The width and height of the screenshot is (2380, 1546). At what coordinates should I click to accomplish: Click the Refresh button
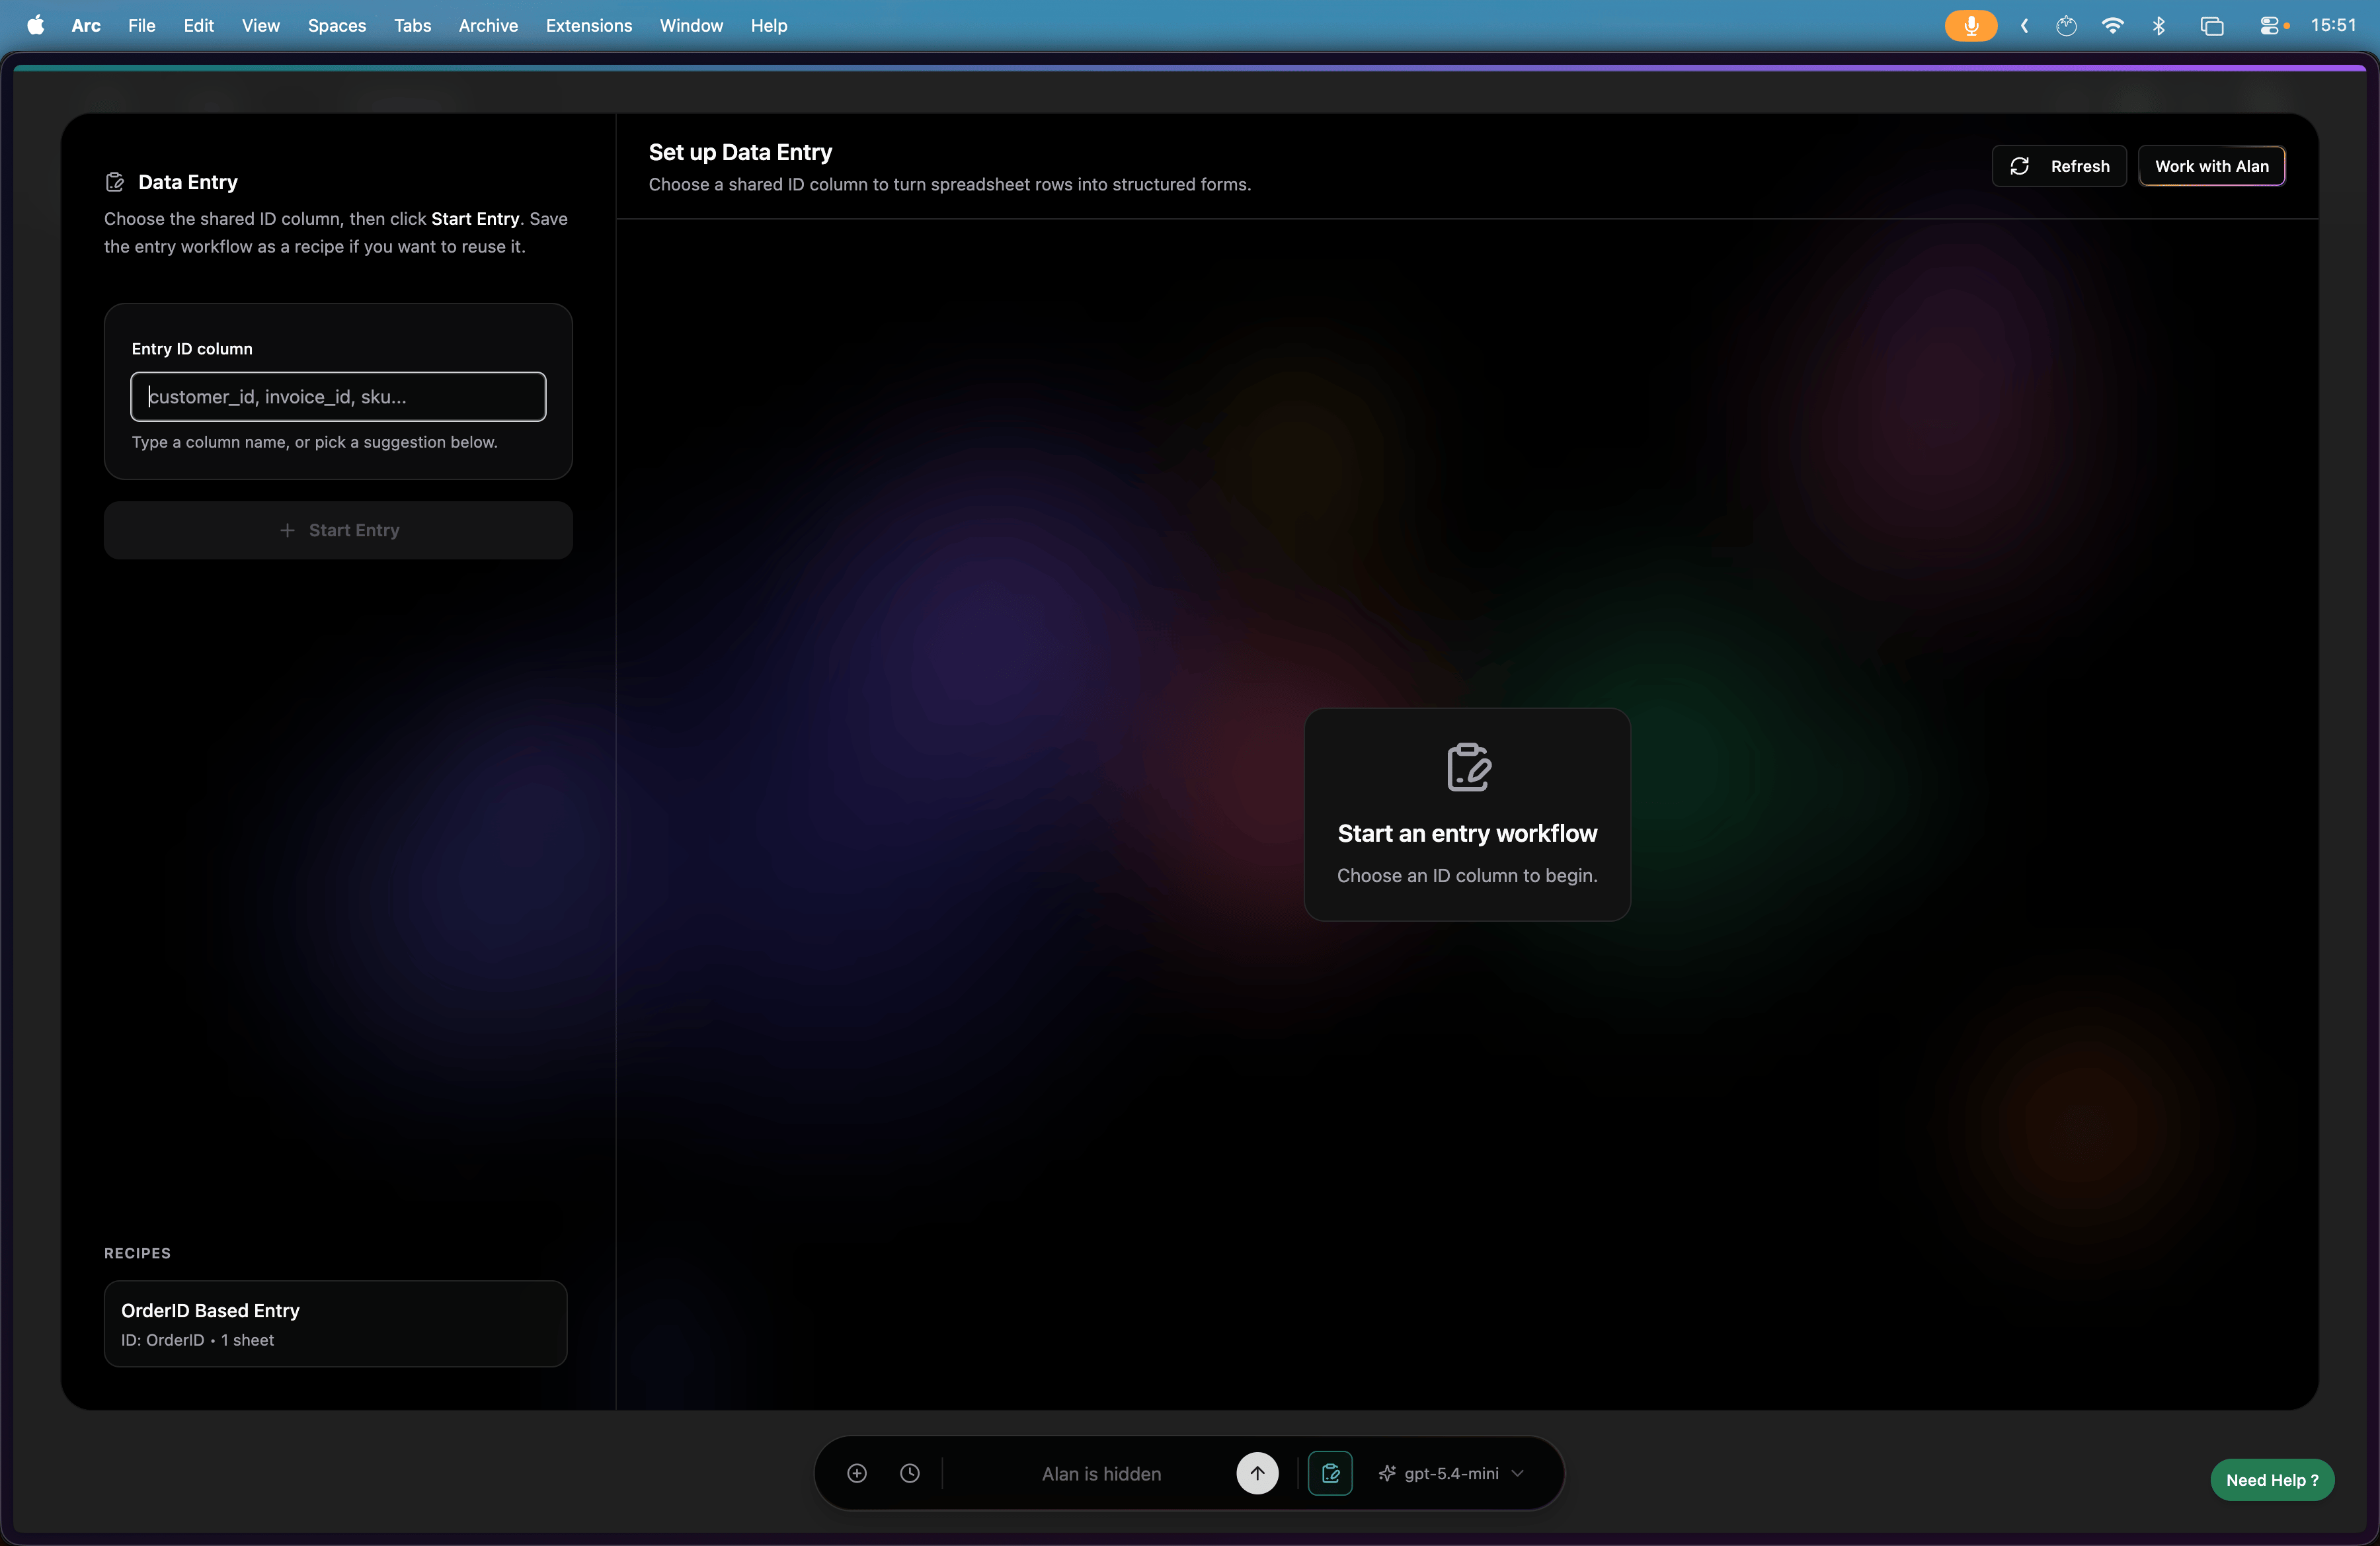pos(2059,166)
